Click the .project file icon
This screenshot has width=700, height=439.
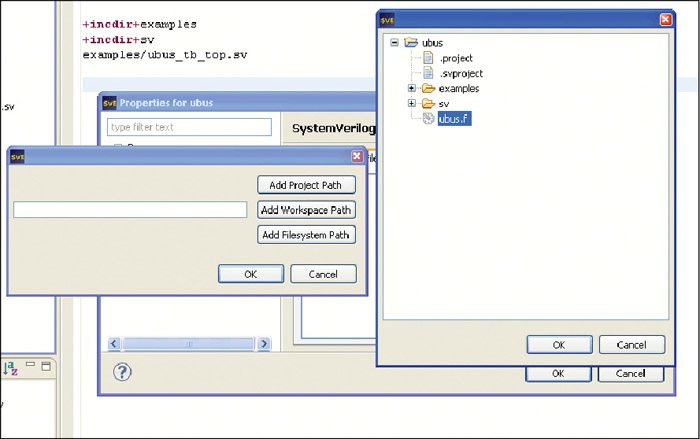(x=428, y=58)
